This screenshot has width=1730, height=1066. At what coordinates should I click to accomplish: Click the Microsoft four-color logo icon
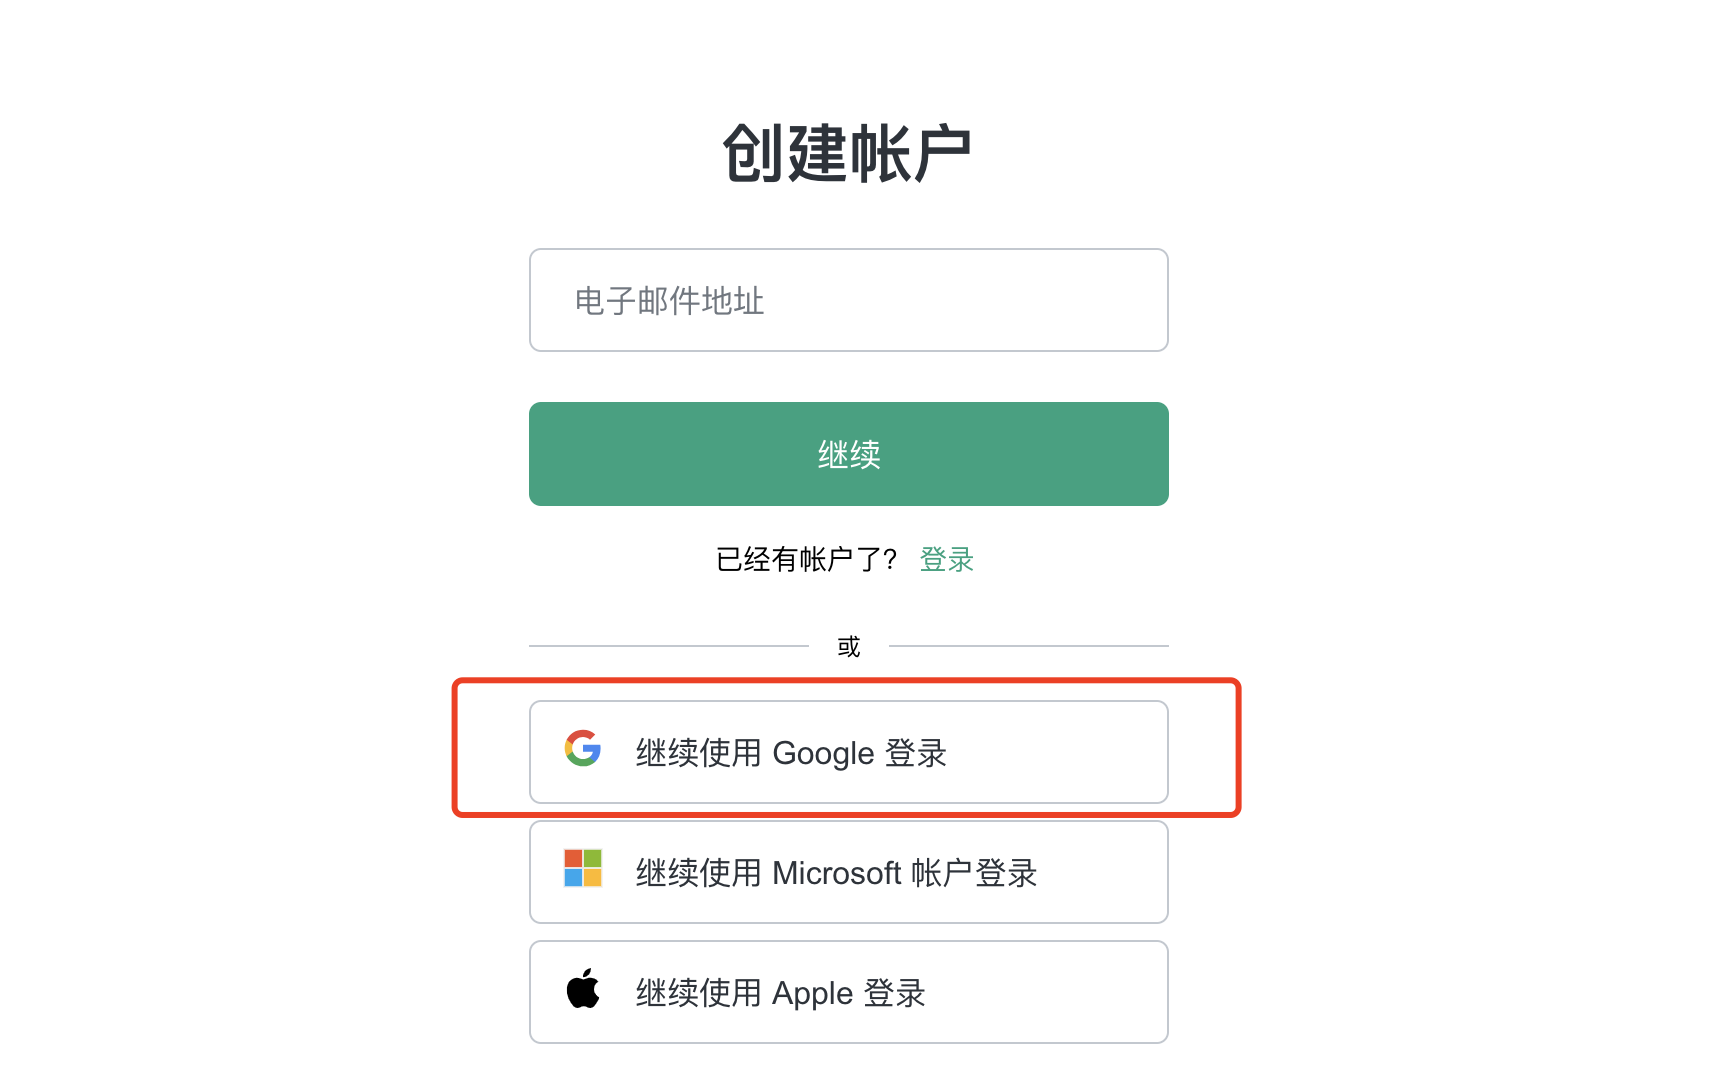point(583,868)
